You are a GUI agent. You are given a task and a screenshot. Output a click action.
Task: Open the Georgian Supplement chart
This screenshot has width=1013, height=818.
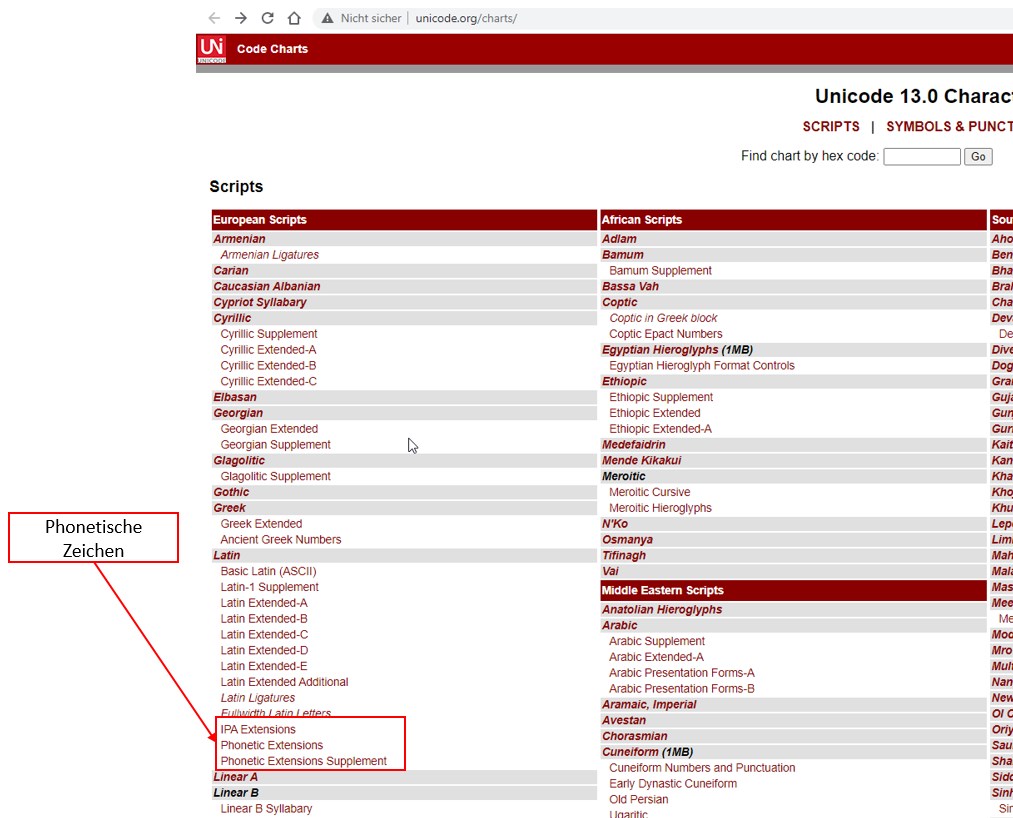click(275, 445)
